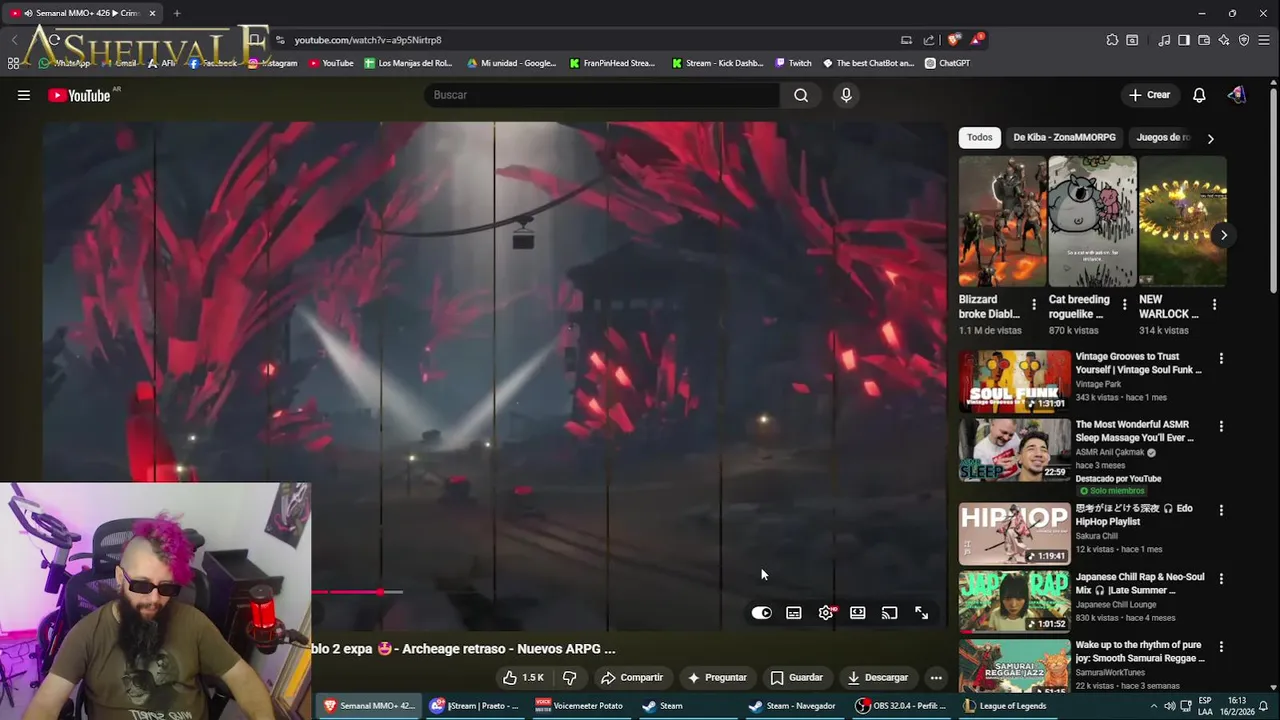Open the YouTube notifications bell

(x=1199, y=95)
